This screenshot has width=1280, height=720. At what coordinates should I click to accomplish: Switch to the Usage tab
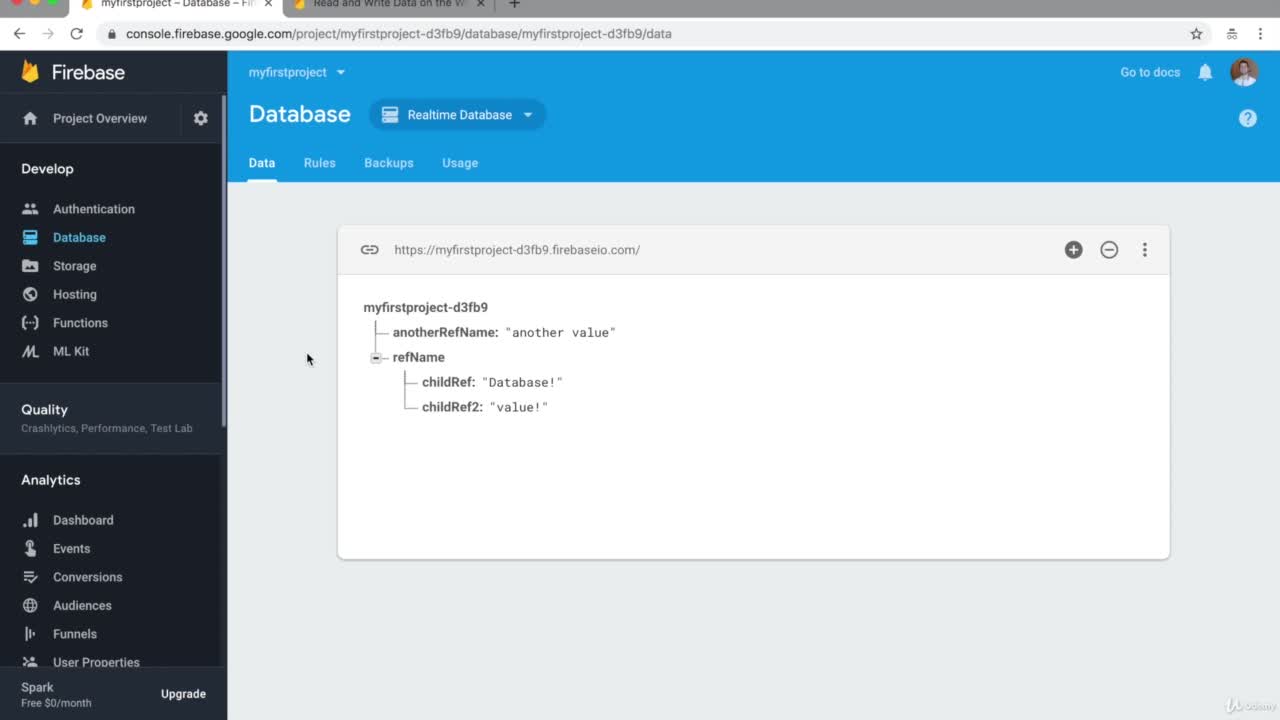(460, 163)
